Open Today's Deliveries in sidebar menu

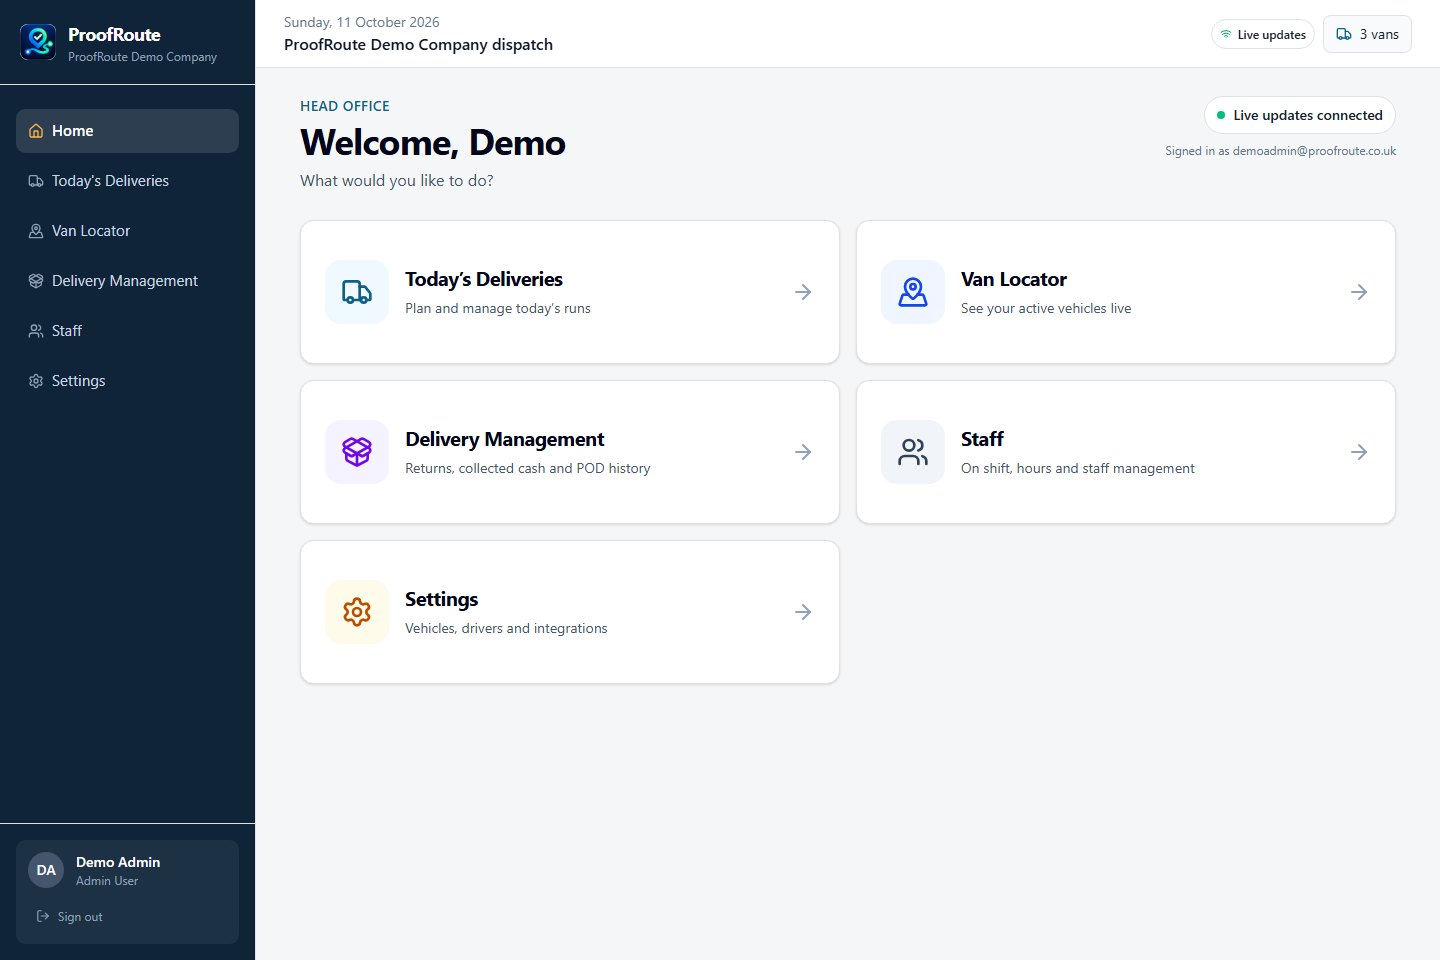(127, 181)
